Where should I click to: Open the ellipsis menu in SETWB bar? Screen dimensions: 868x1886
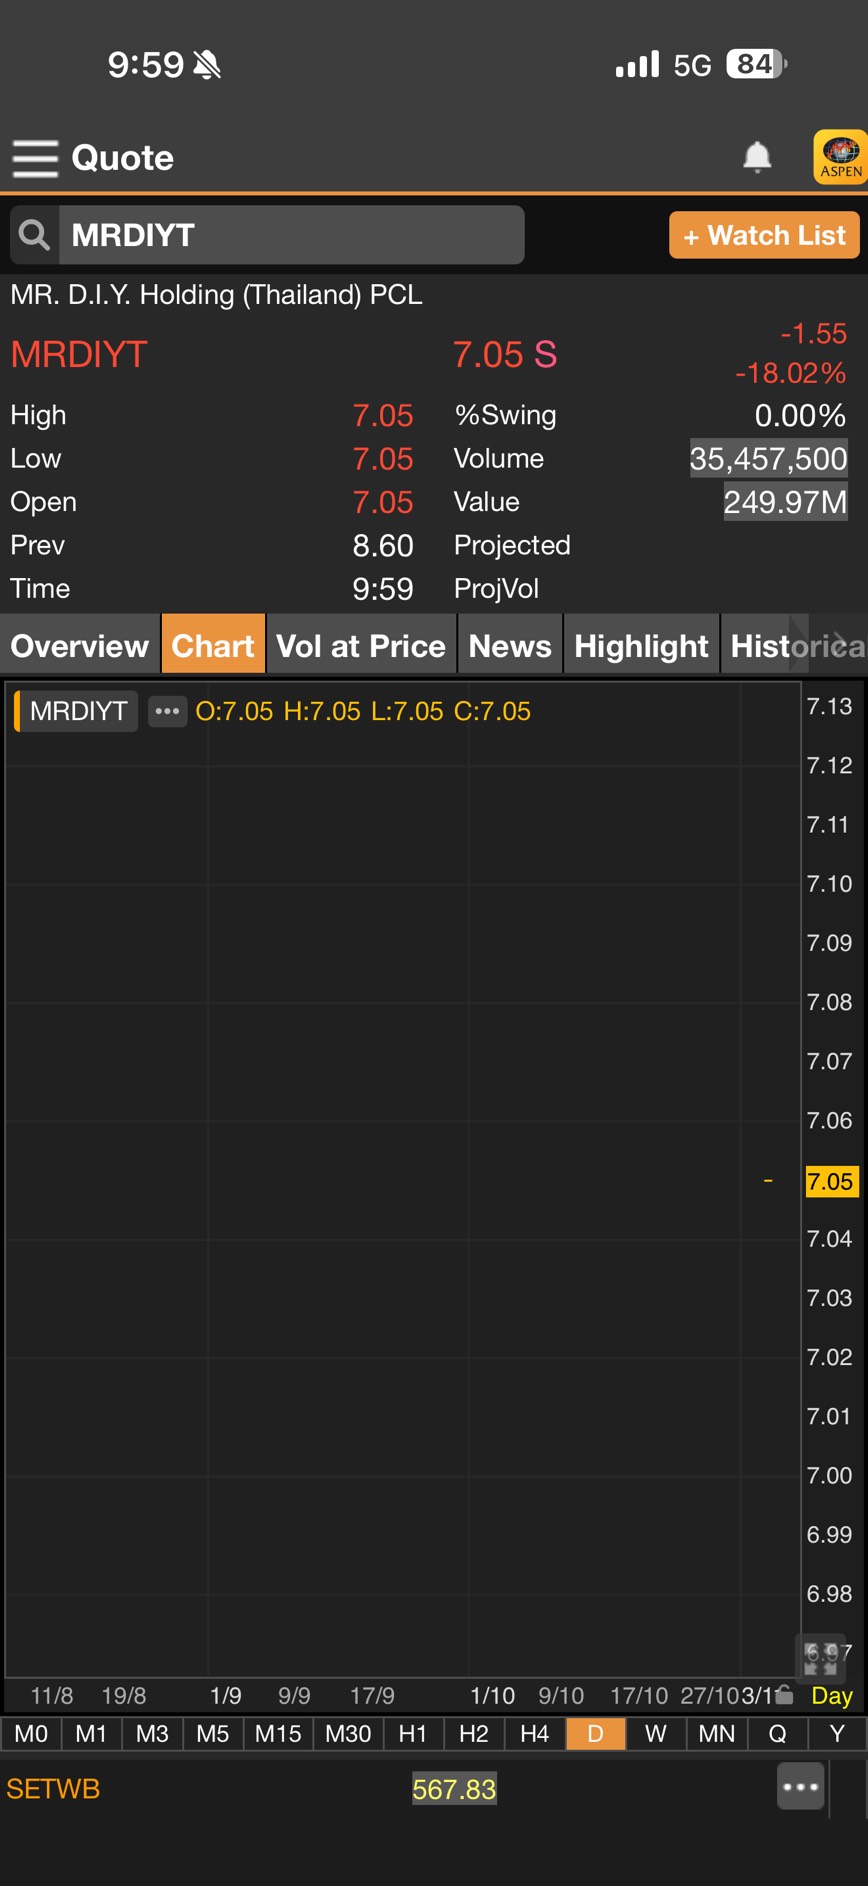tap(800, 1787)
